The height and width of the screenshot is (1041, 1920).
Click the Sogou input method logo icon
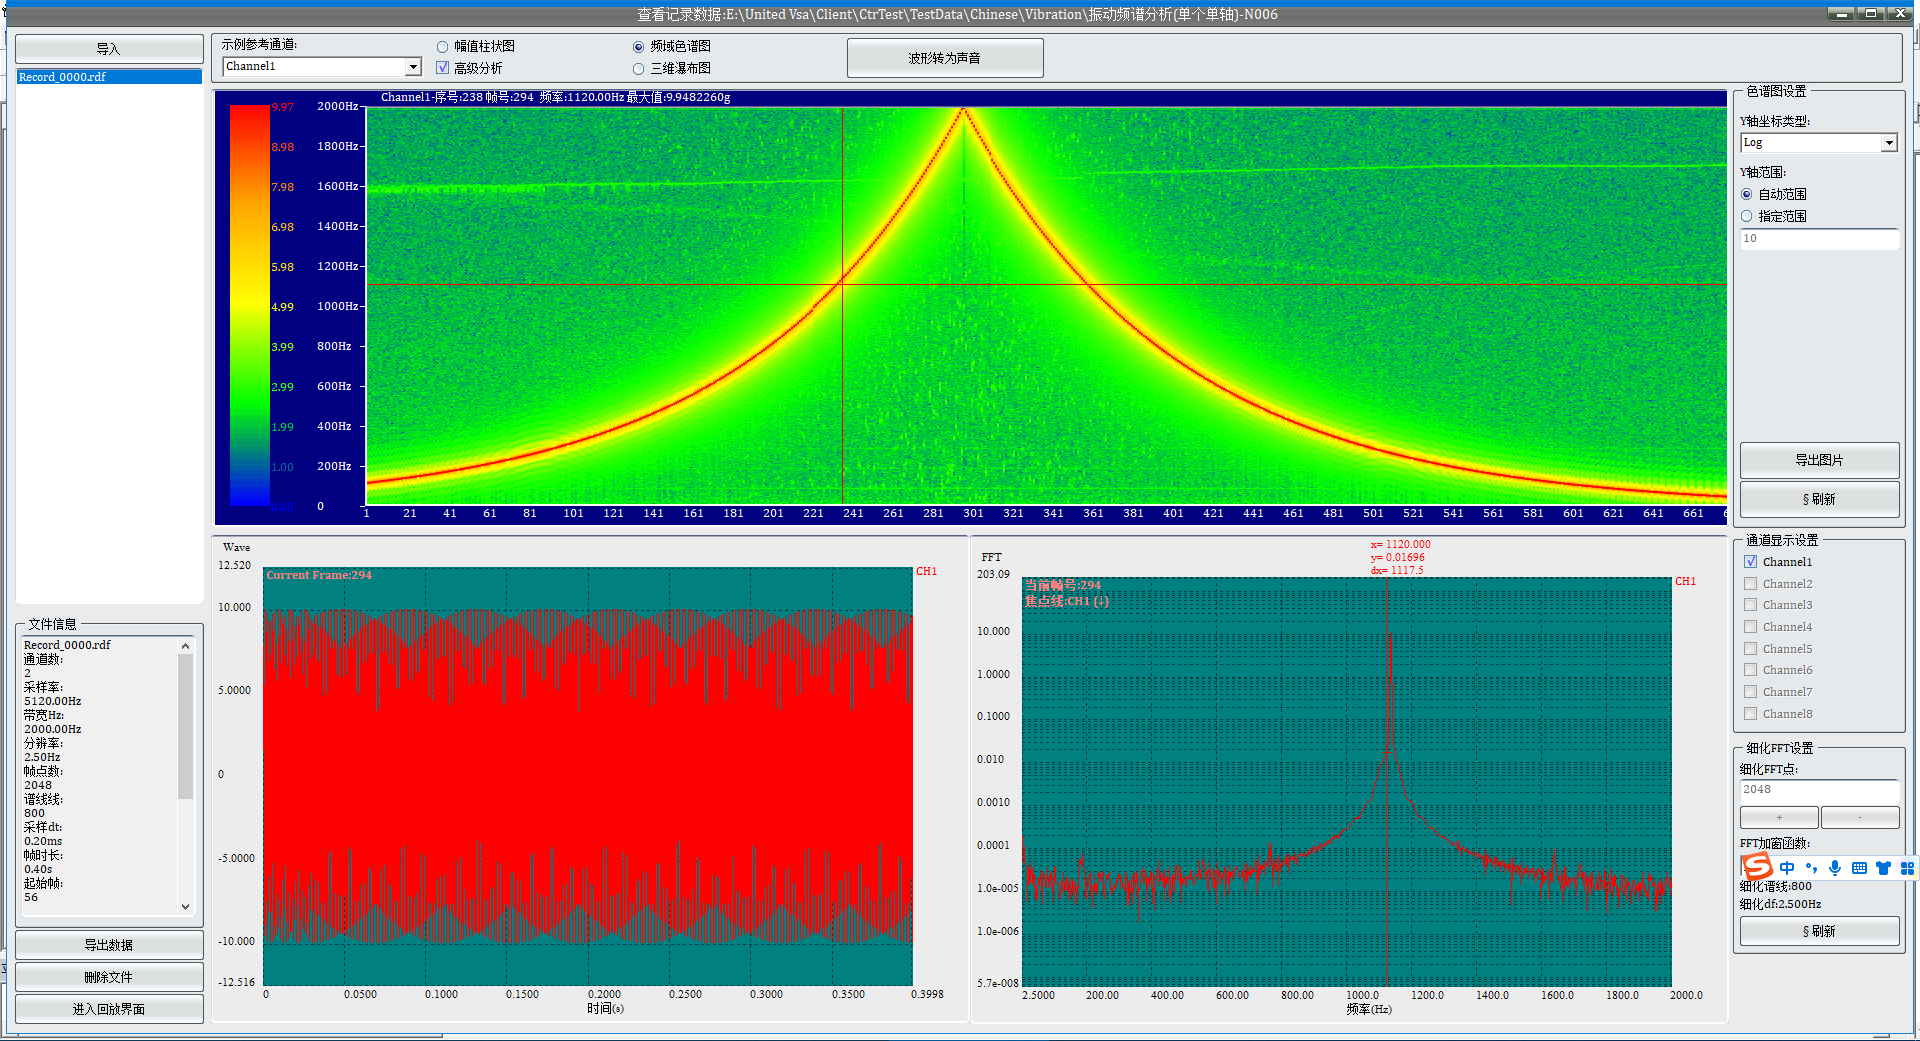tap(1757, 867)
